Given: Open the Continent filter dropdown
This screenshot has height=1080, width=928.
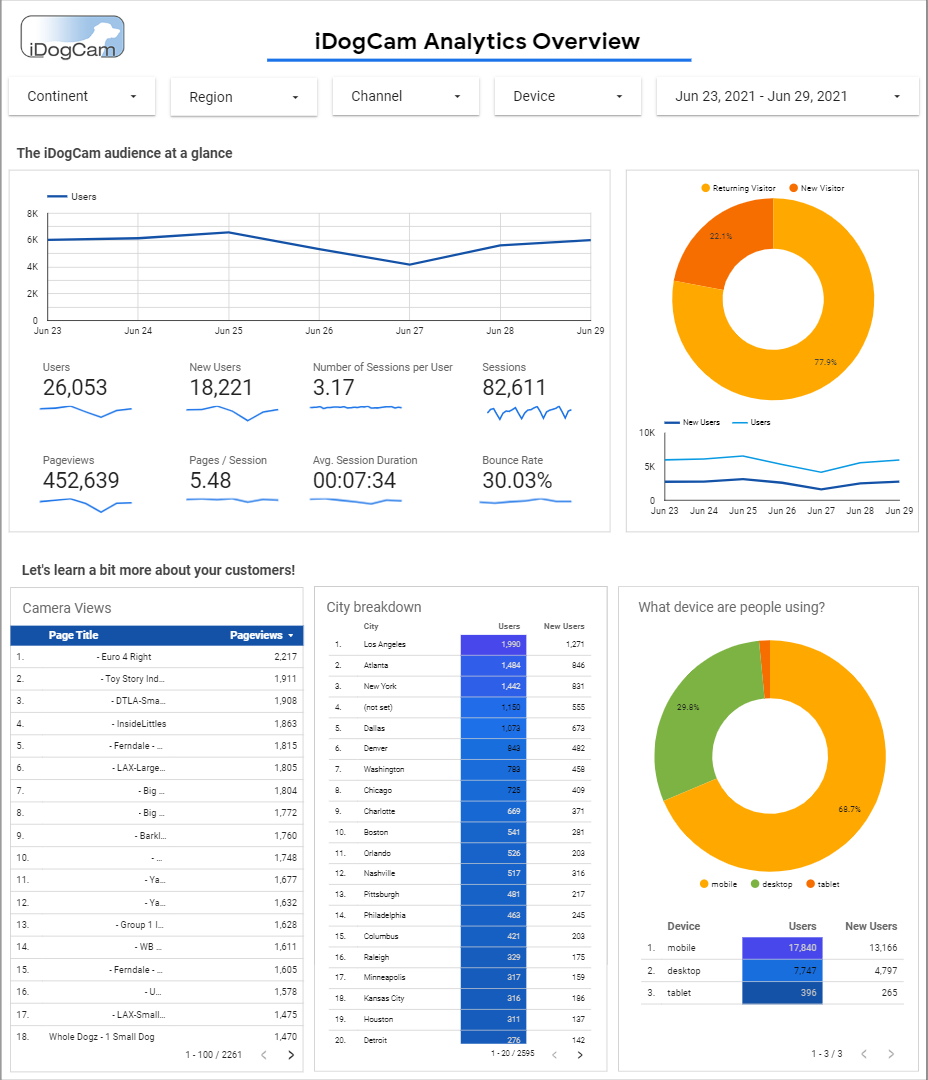Looking at the screenshot, I should click(82, 96).
